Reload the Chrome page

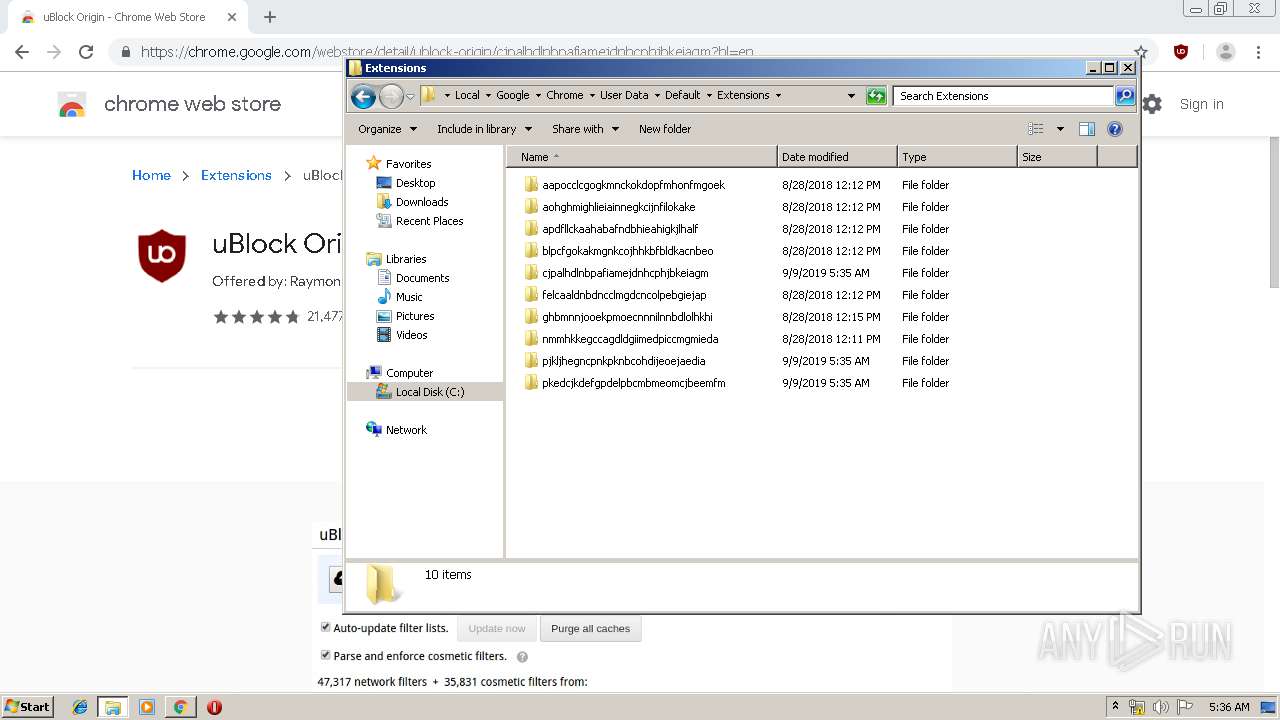pyautogui.click(x=86, y=52)
